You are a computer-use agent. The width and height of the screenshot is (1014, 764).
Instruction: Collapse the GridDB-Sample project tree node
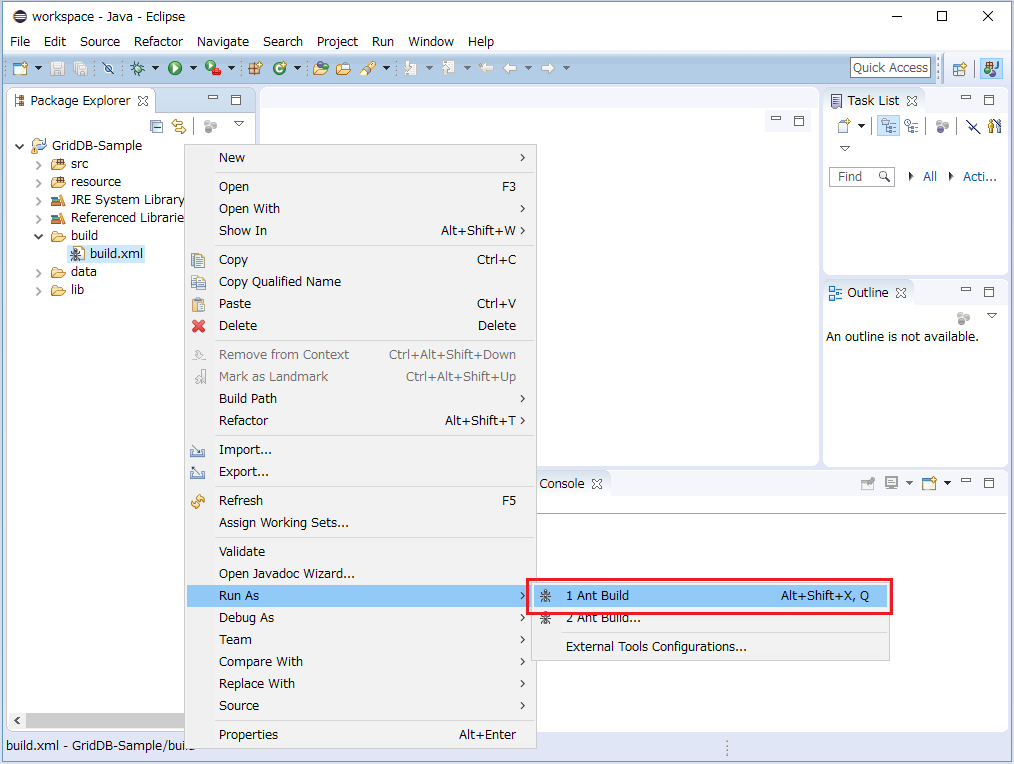[x=19, y=146]
